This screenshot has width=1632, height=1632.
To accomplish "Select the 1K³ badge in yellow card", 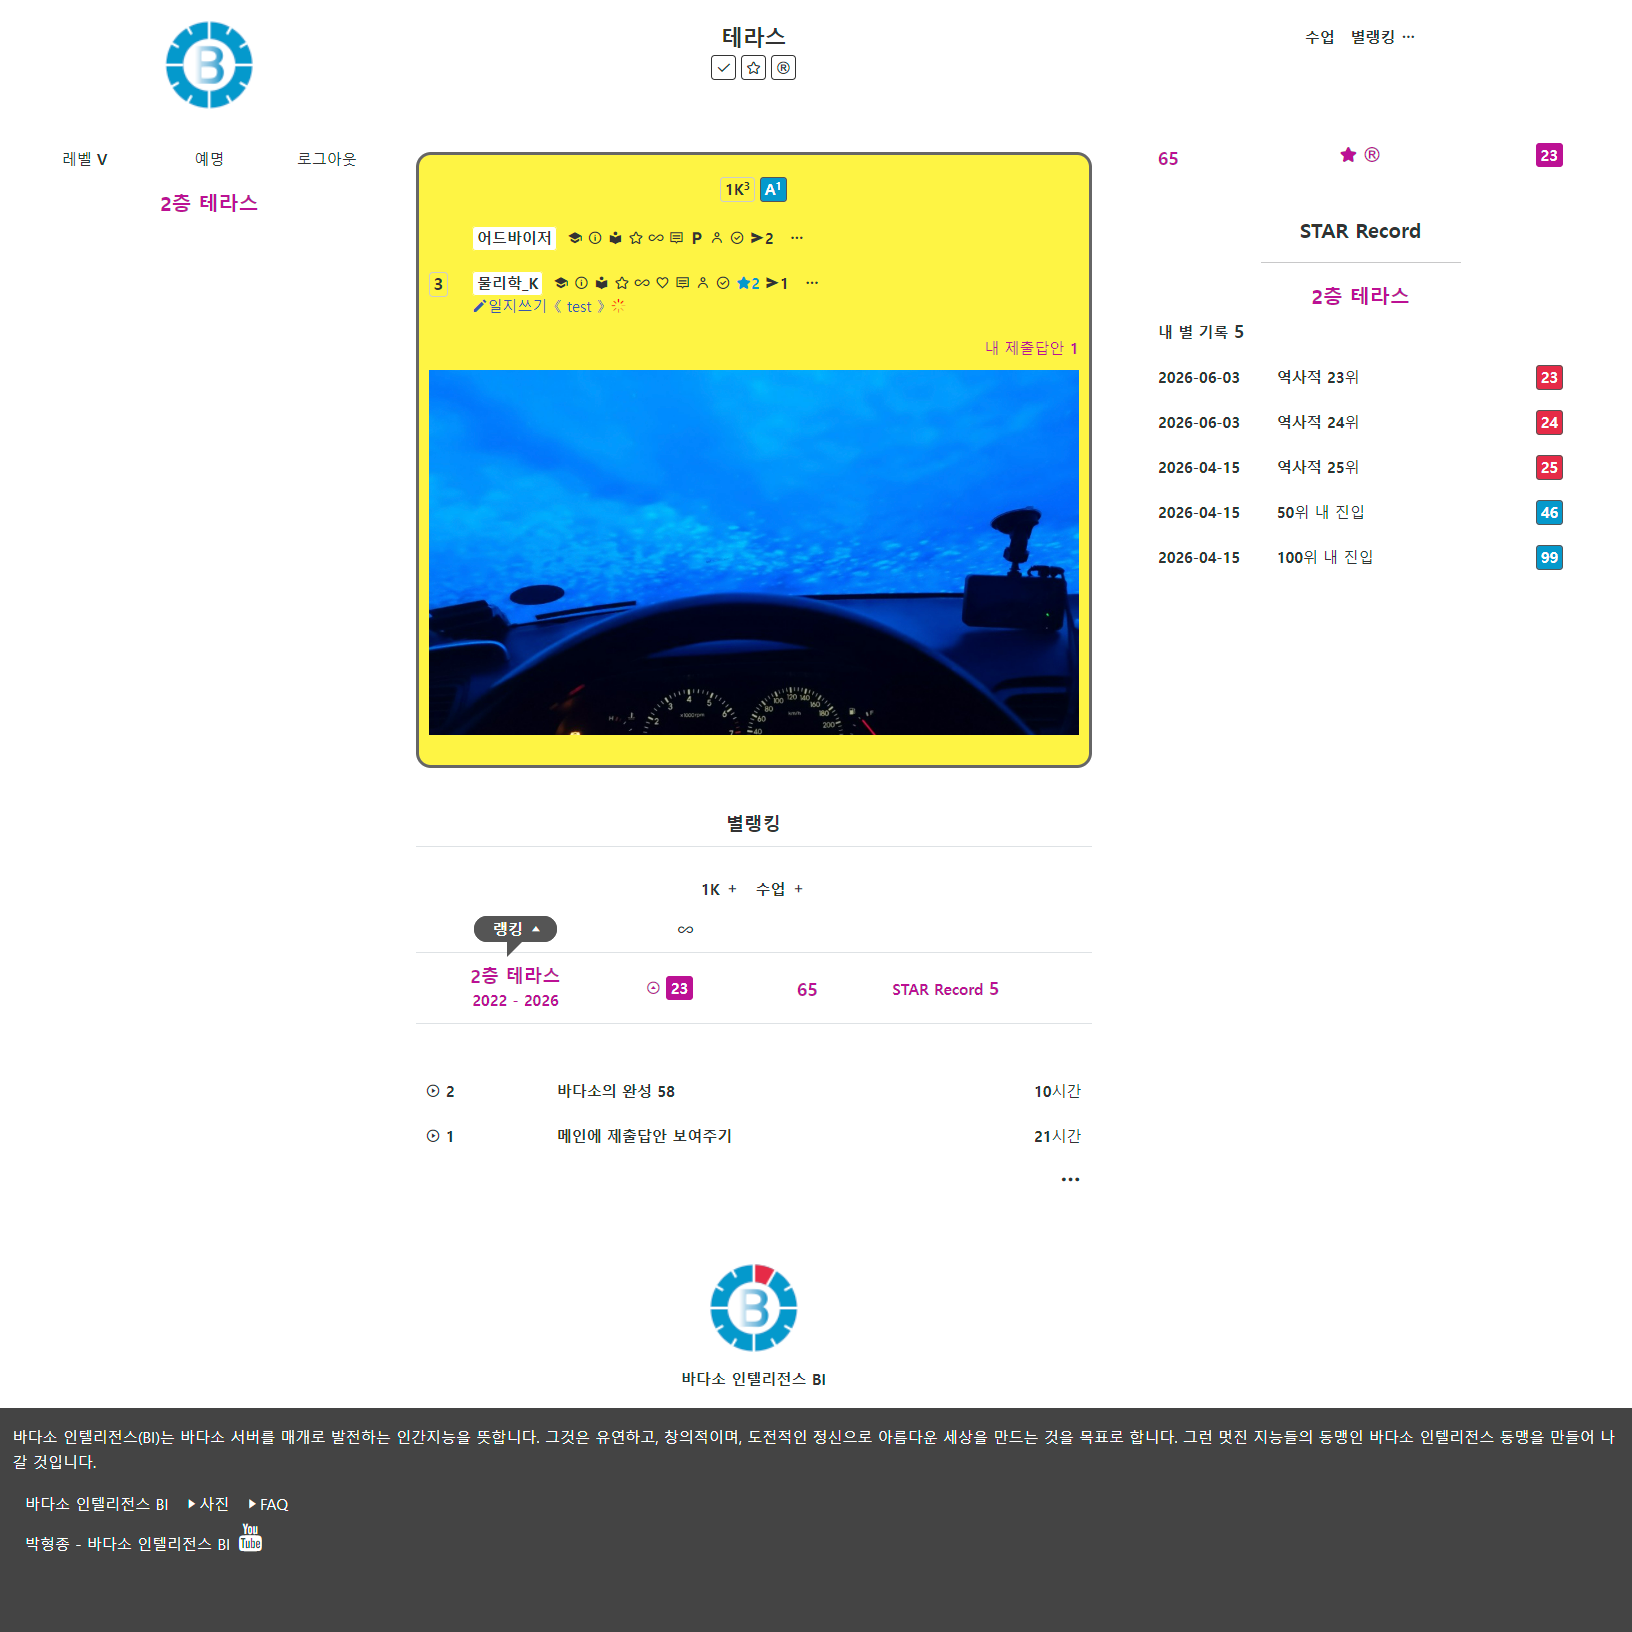I will coord(737,189).
